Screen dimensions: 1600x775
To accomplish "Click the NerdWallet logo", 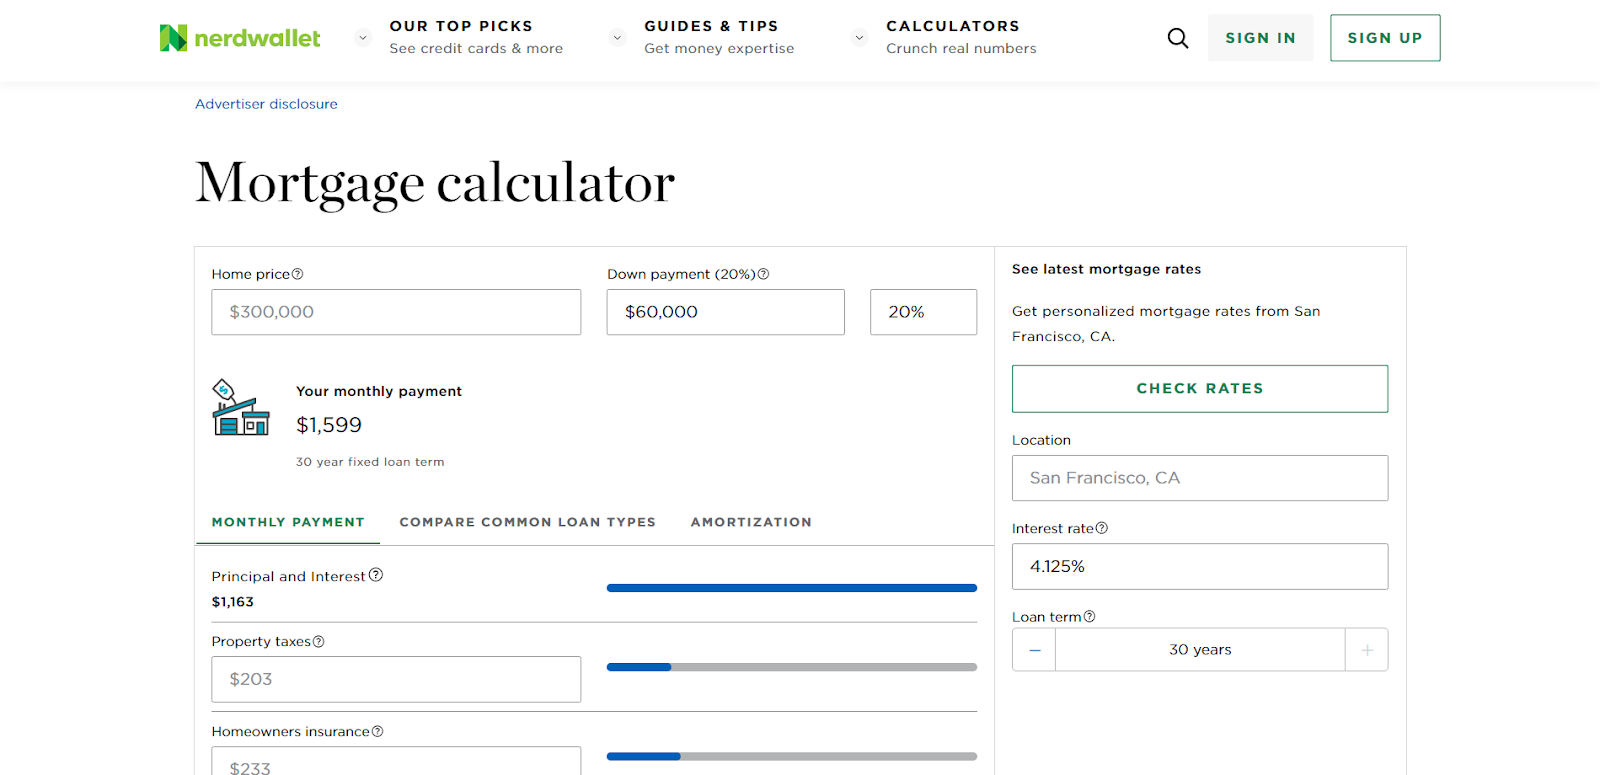I will (x=240, y=38).
